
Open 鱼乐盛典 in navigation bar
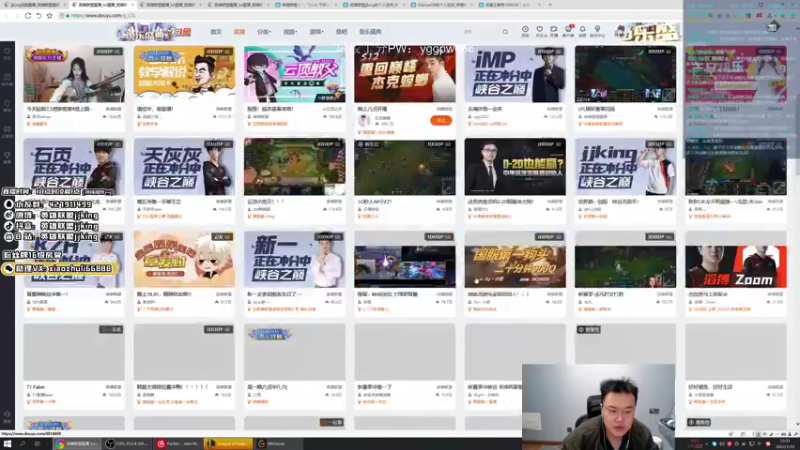[x=370, y=32]
